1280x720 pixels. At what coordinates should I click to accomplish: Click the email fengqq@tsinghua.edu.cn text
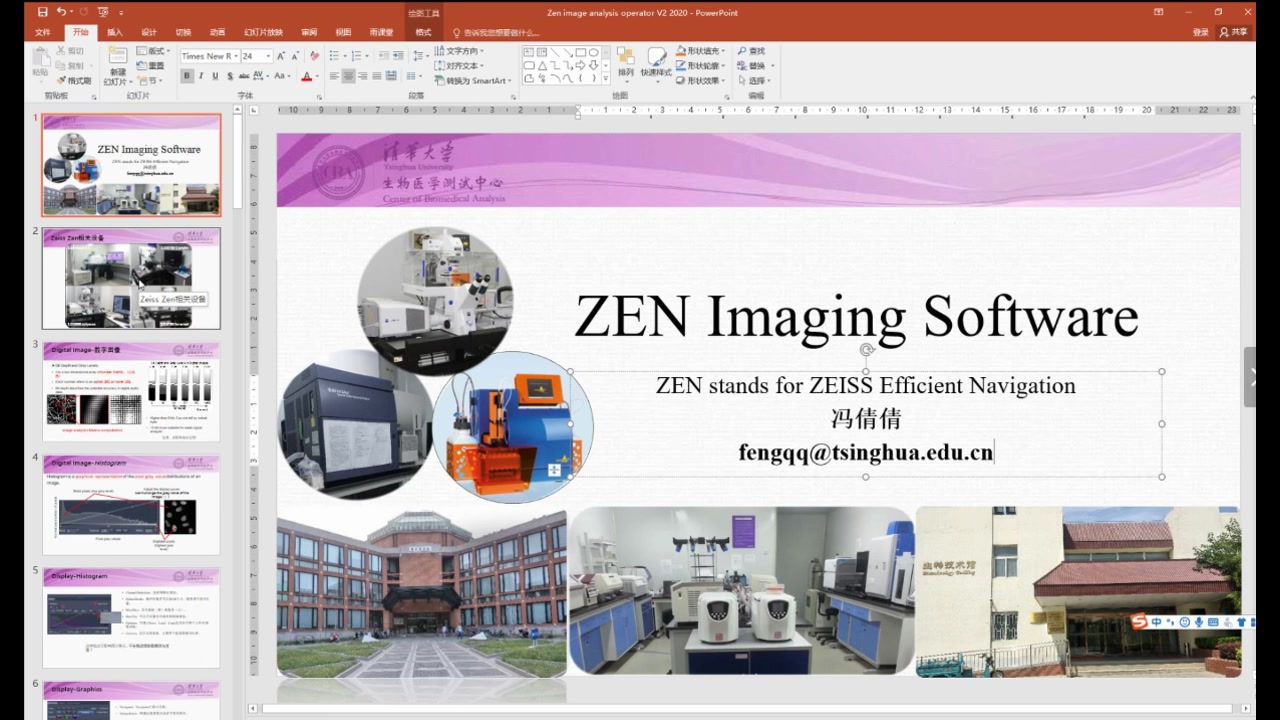866,452
